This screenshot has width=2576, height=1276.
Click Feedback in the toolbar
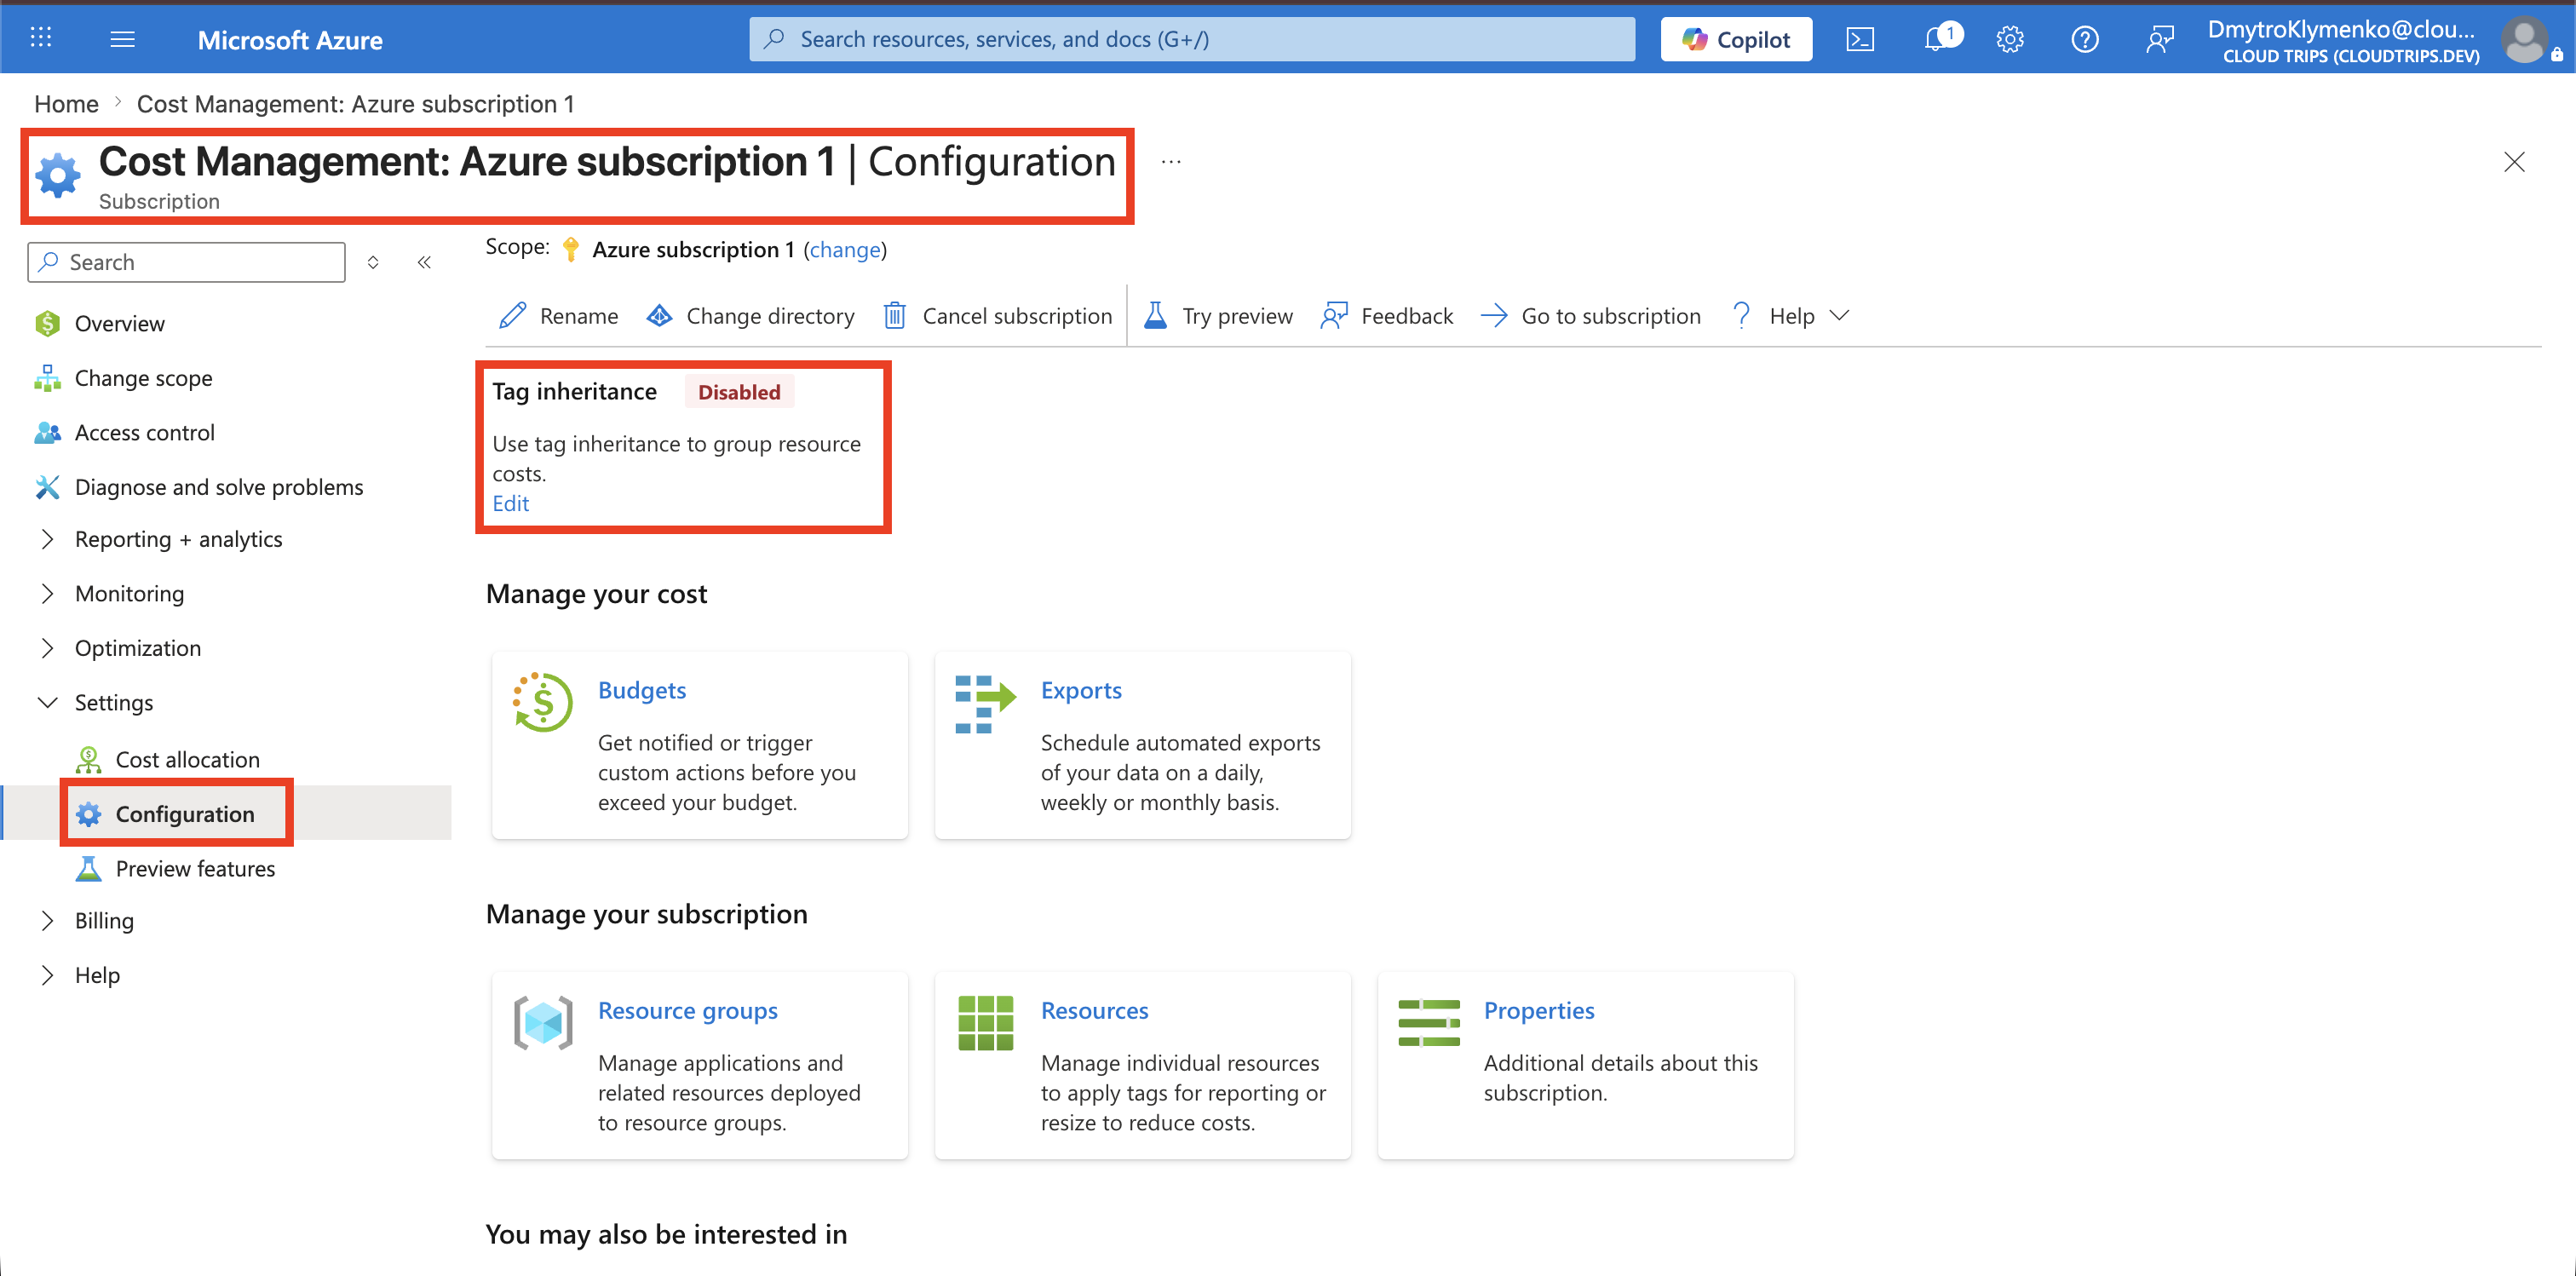point(1386,316)
